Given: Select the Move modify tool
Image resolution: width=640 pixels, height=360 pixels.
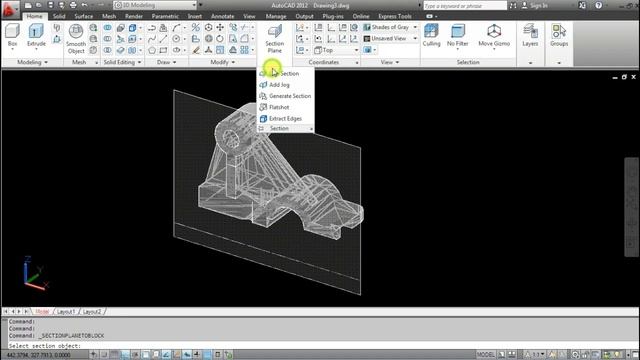Looking at the screenshot, I should [x=220, y=27].
